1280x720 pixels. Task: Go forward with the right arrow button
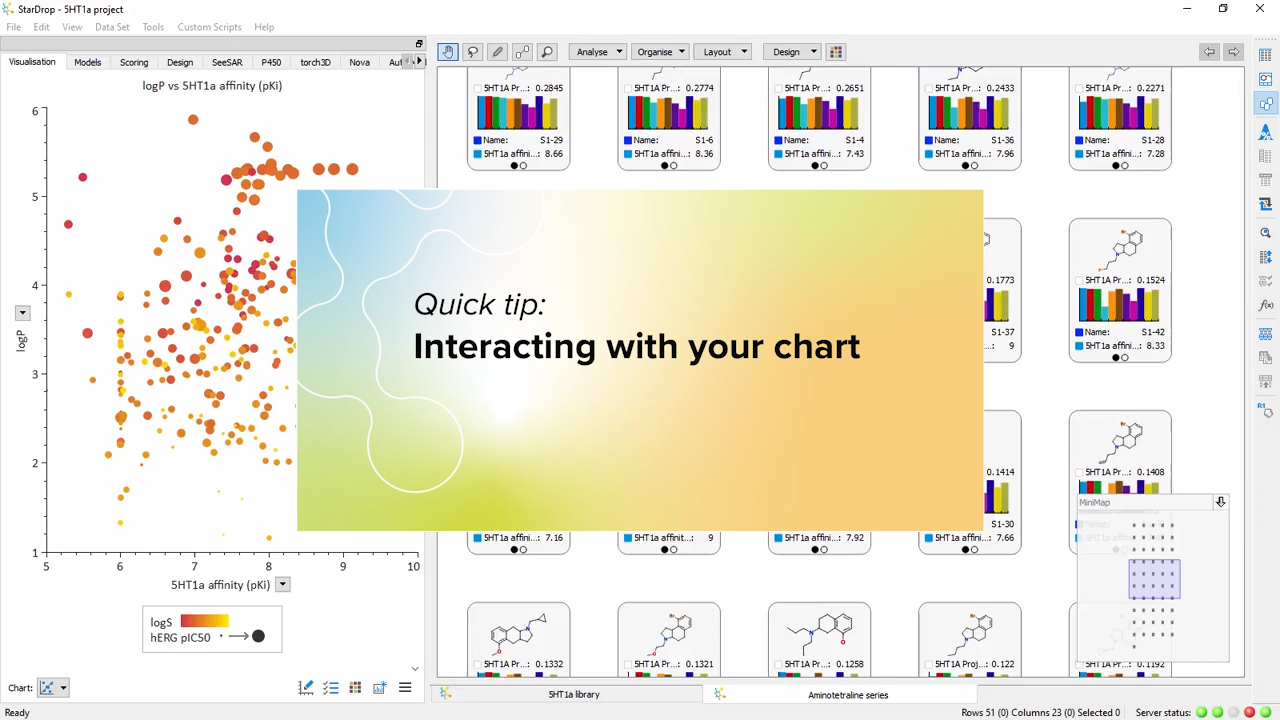pyautogui.click(x=1233, y=52)
